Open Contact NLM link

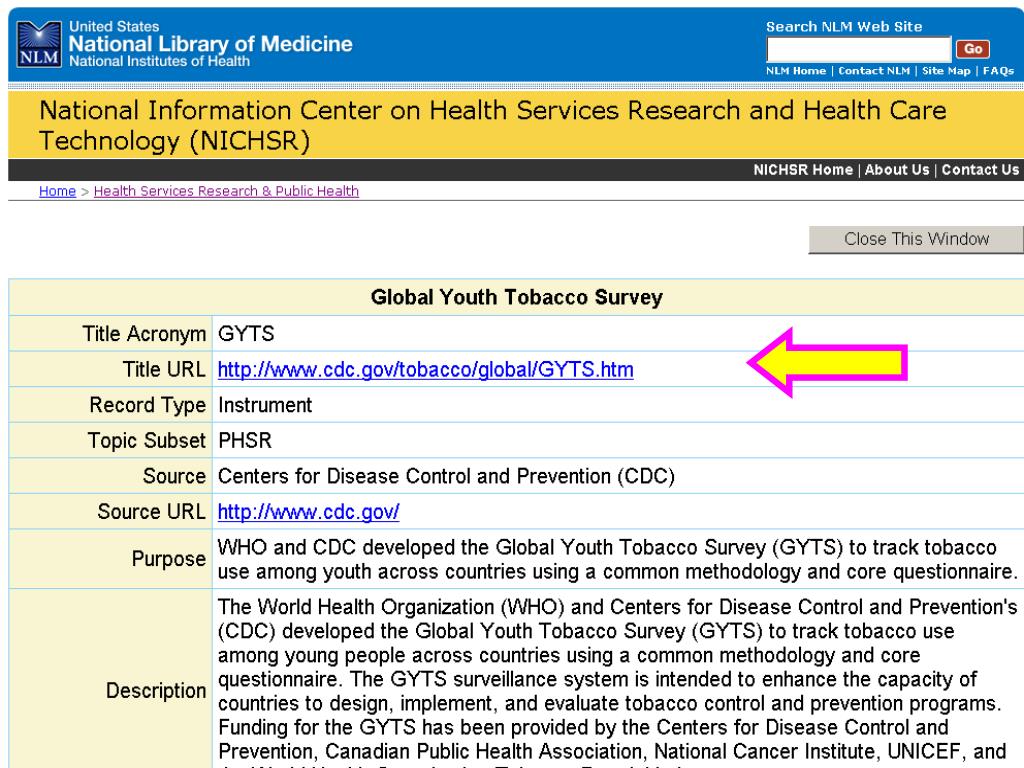pyautogui.click(x=874, y=71)
